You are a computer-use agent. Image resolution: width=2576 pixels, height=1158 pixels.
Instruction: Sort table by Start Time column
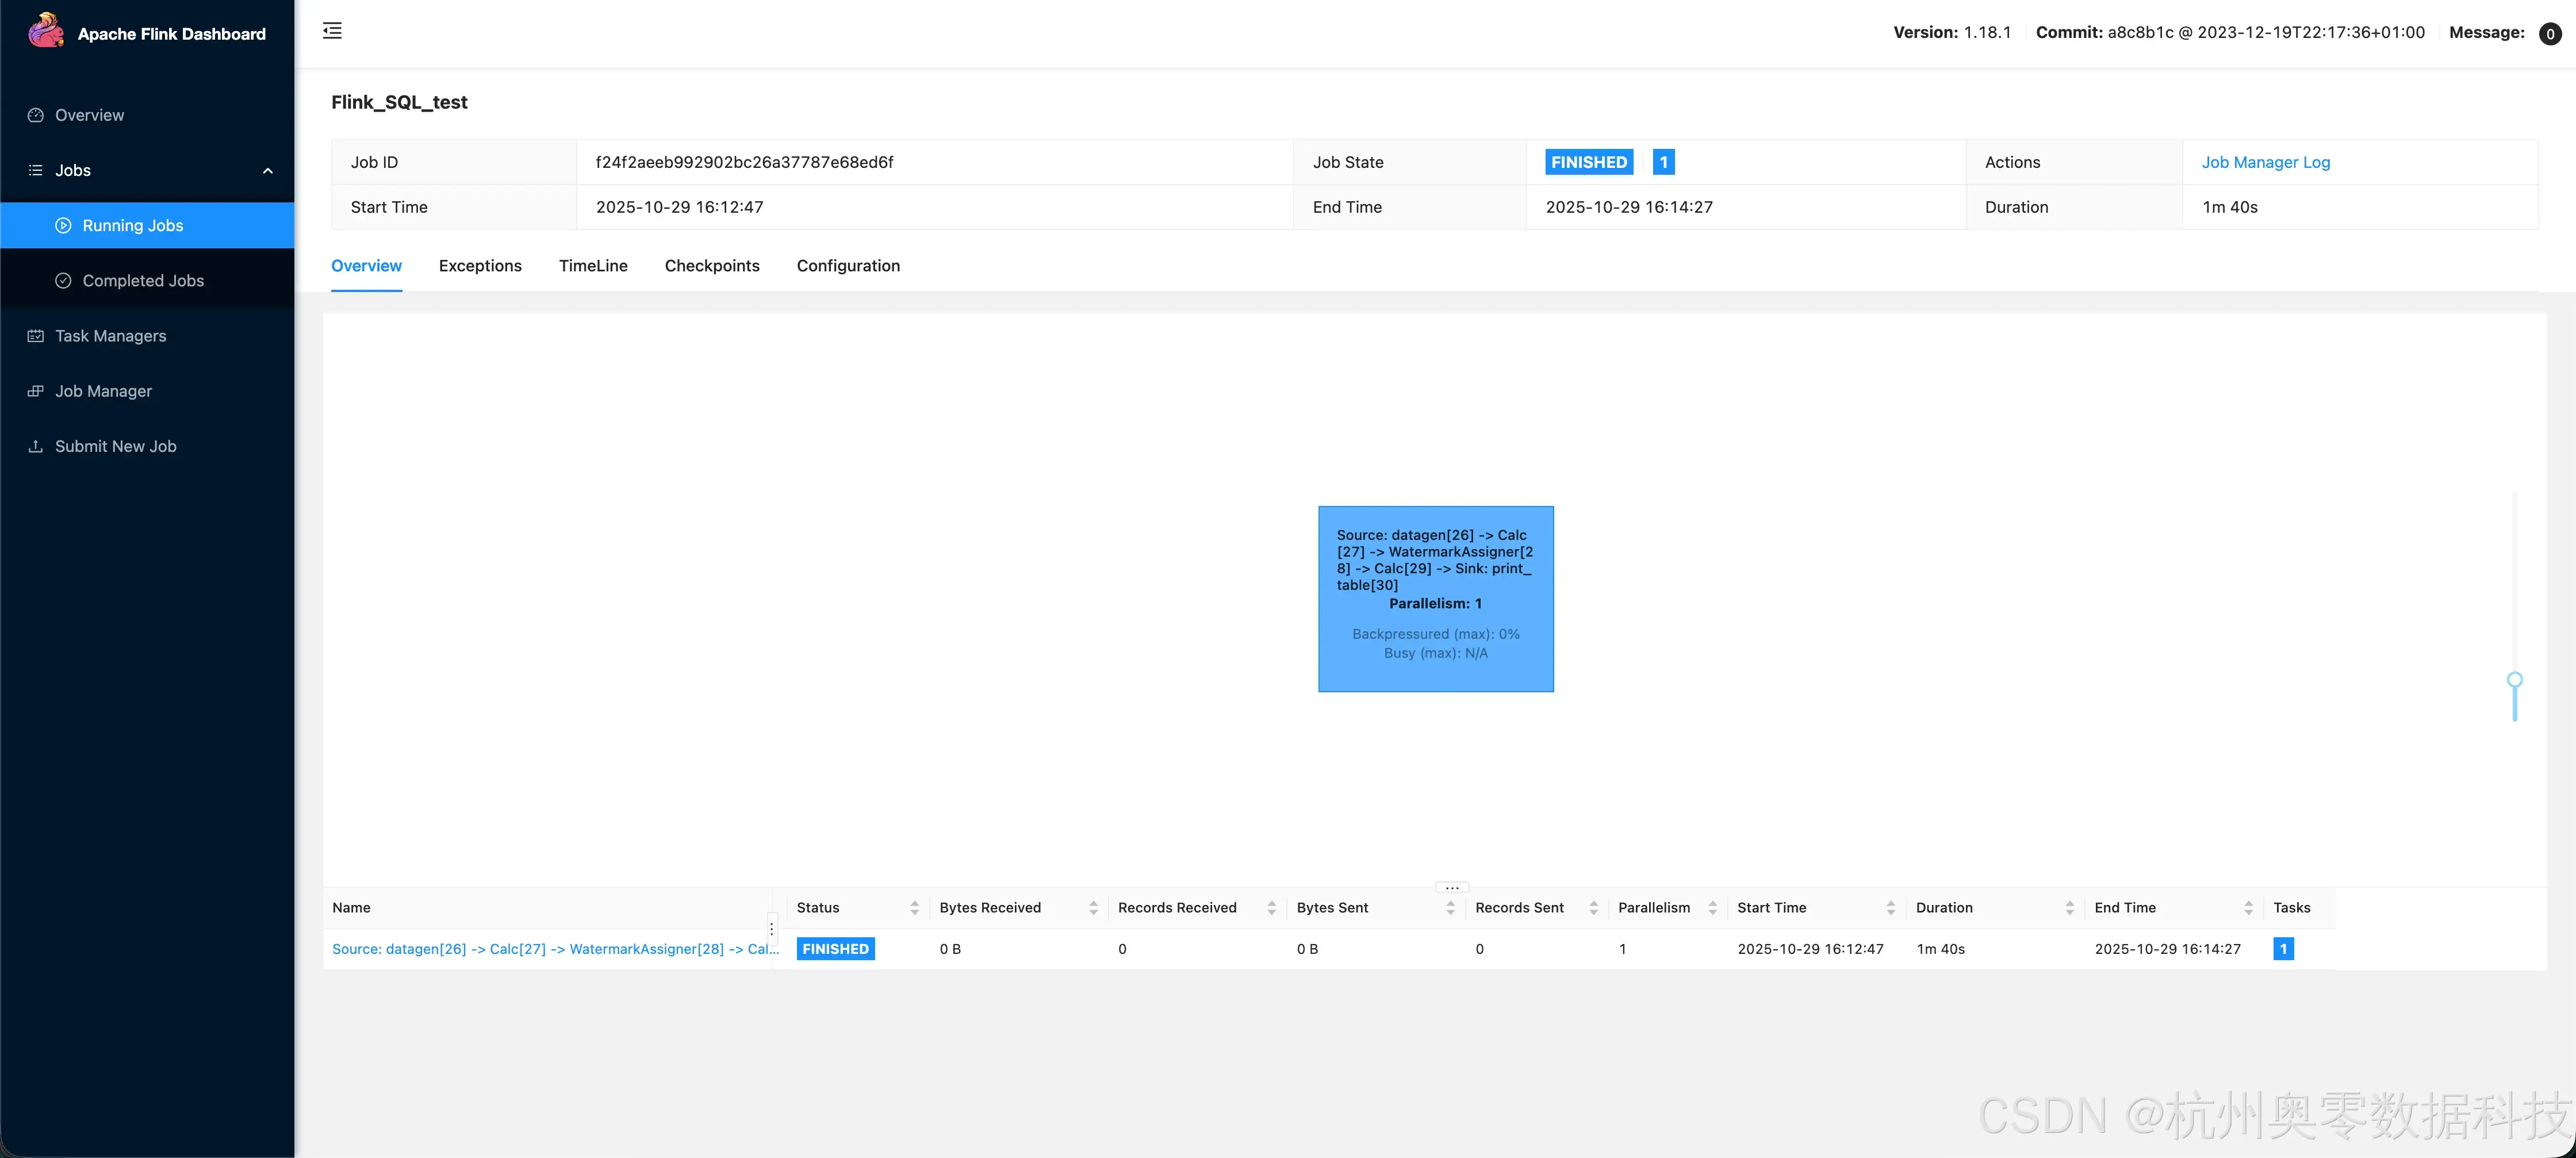point(1890,908)
